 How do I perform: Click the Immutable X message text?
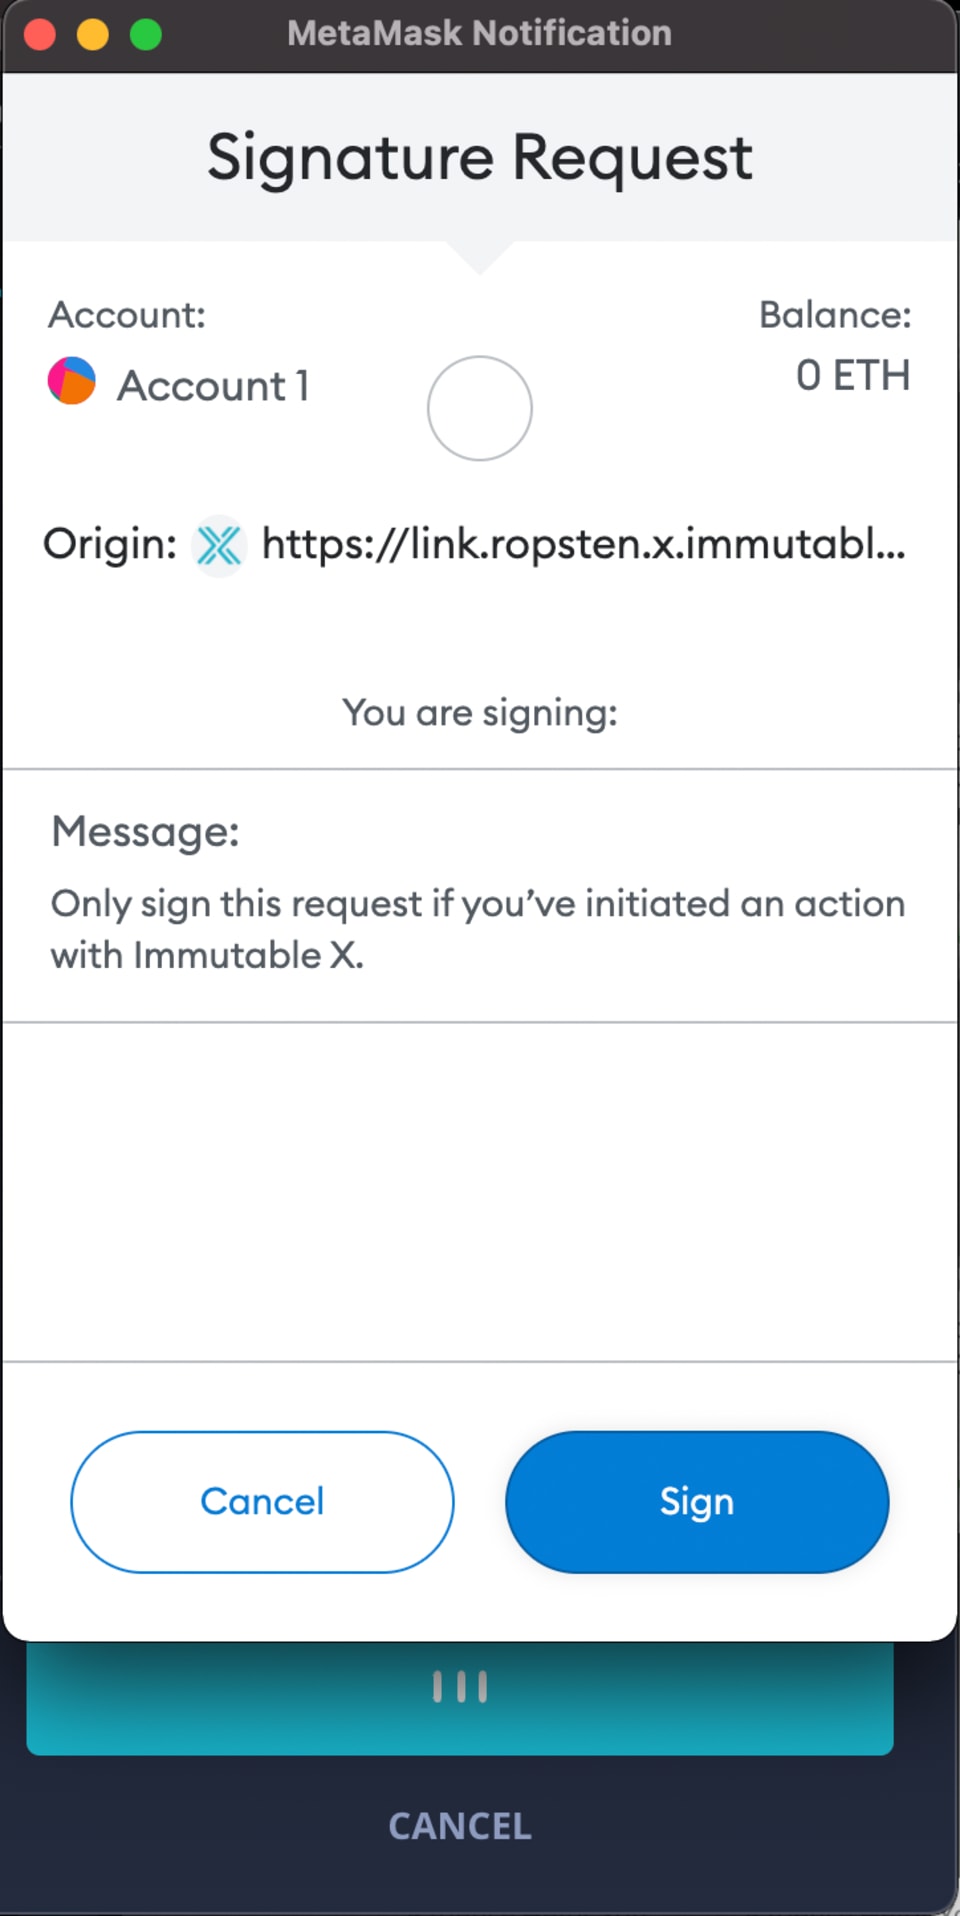pos(478,929)
